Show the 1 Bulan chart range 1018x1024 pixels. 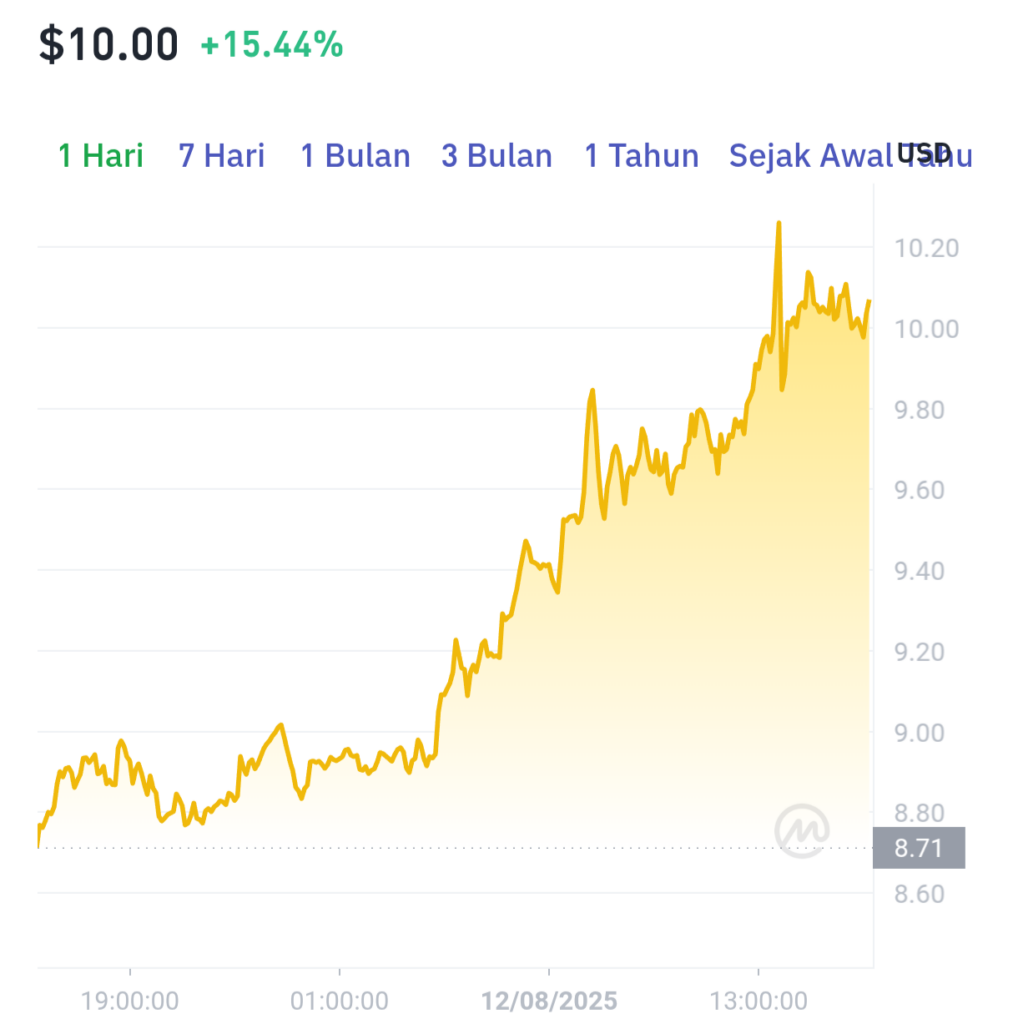pos(355,155)
